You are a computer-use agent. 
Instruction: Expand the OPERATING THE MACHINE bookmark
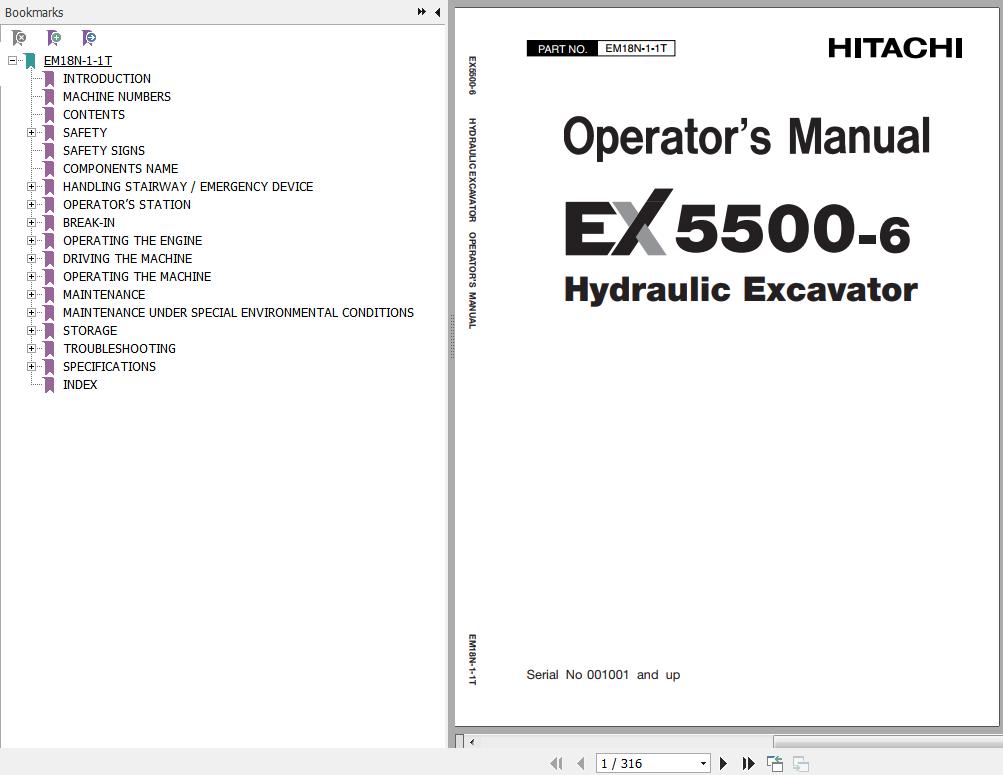click(31, 276)
